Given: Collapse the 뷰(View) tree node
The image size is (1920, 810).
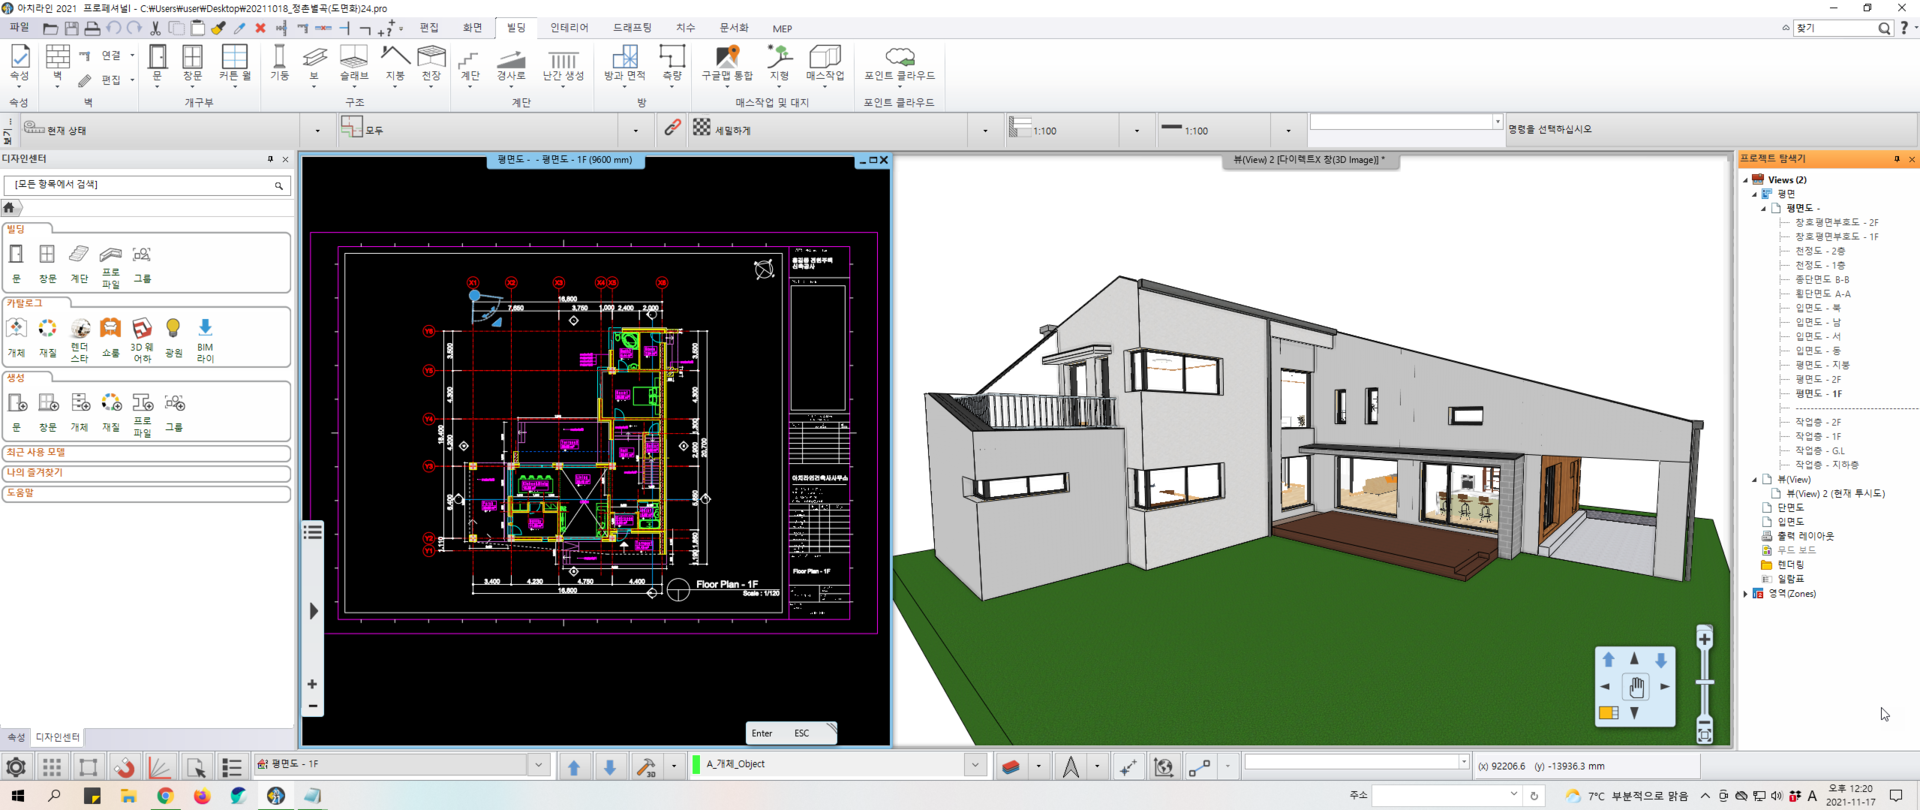Looking at the screenshot, I should (1755, 480).
